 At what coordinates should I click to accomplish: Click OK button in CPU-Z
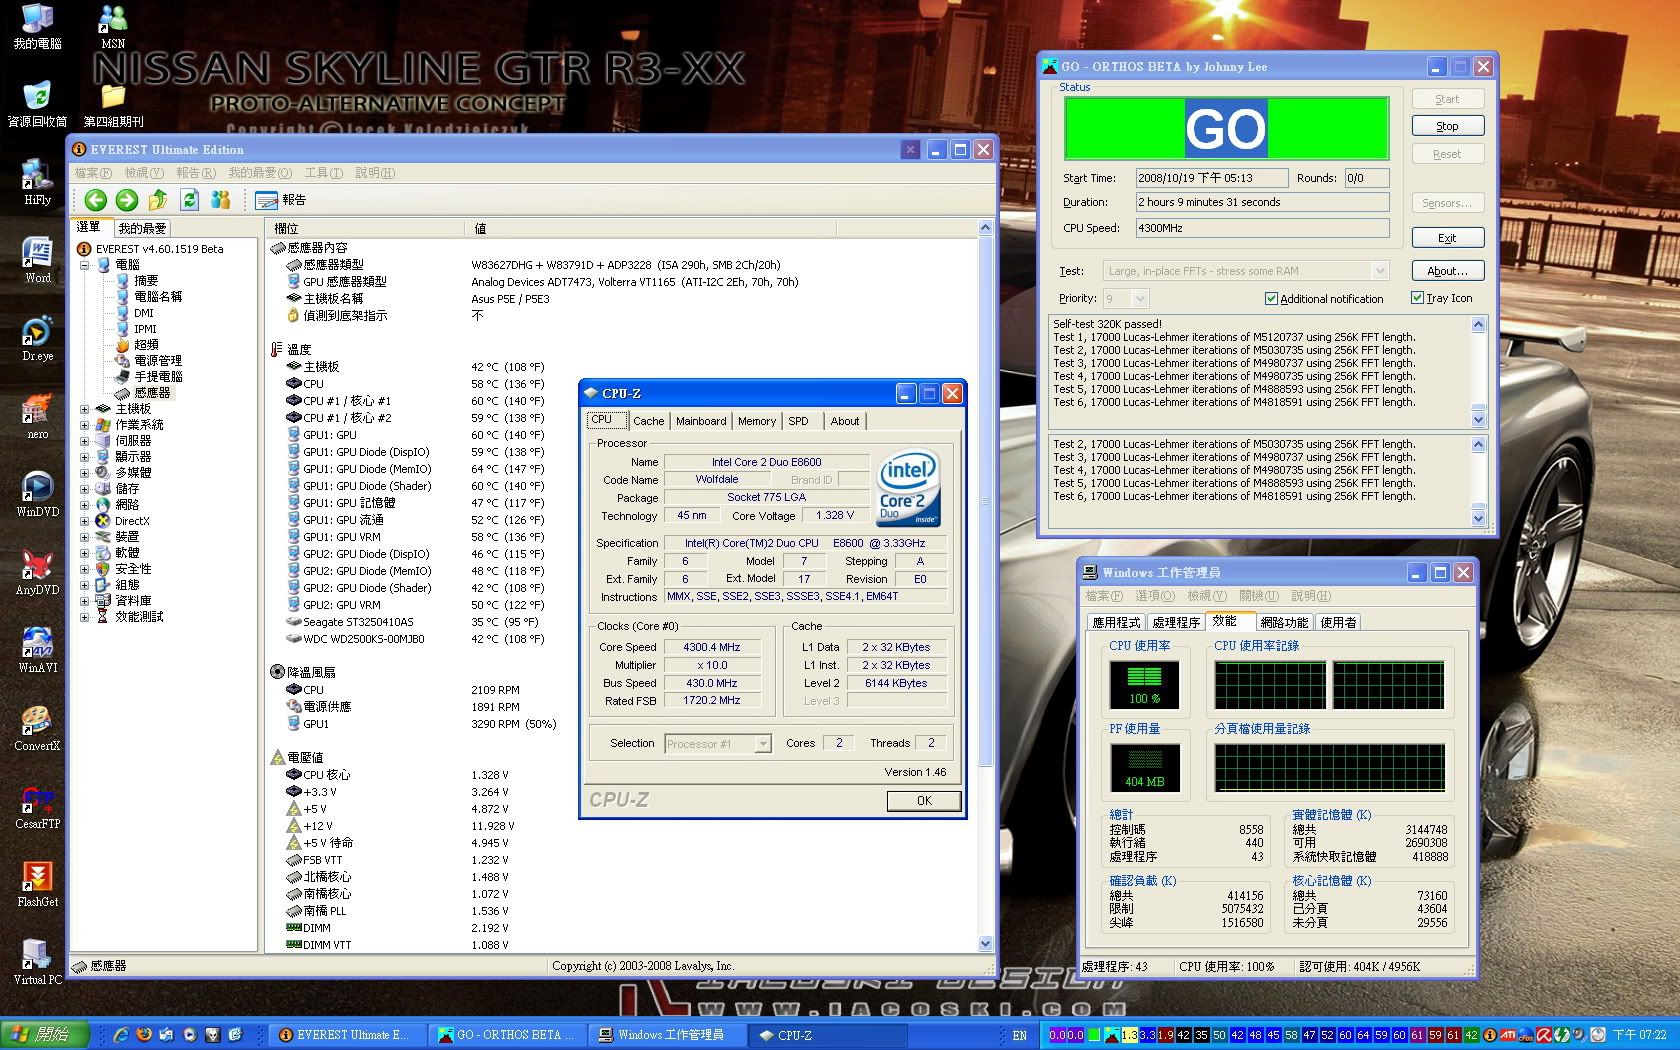[924, 801]
